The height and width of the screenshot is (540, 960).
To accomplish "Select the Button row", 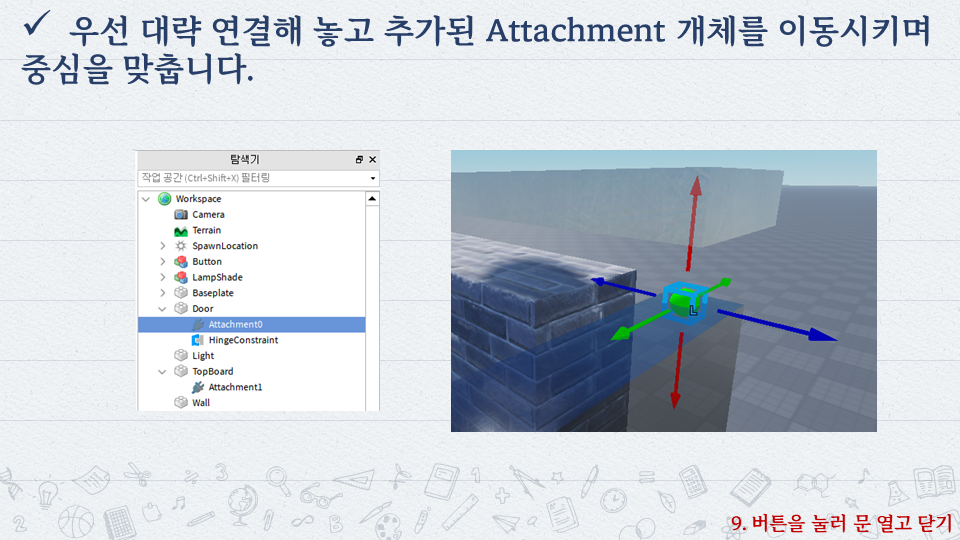I will pyautogui.click(x=252, y=261).
